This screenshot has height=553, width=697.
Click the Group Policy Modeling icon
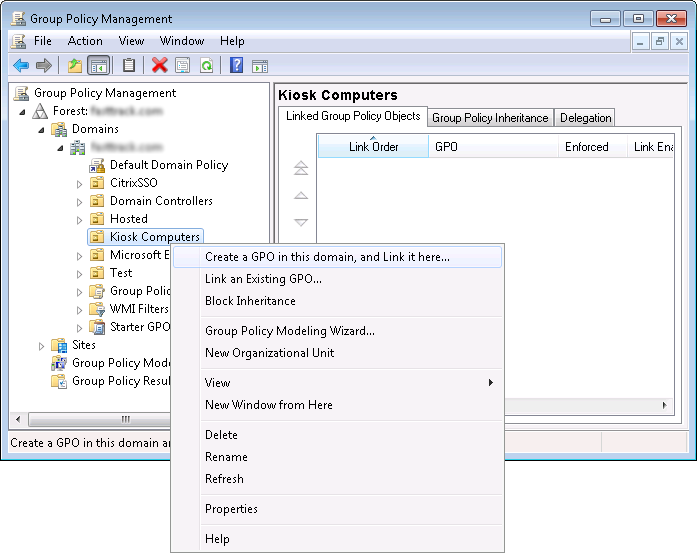click(x=59, y=363)
